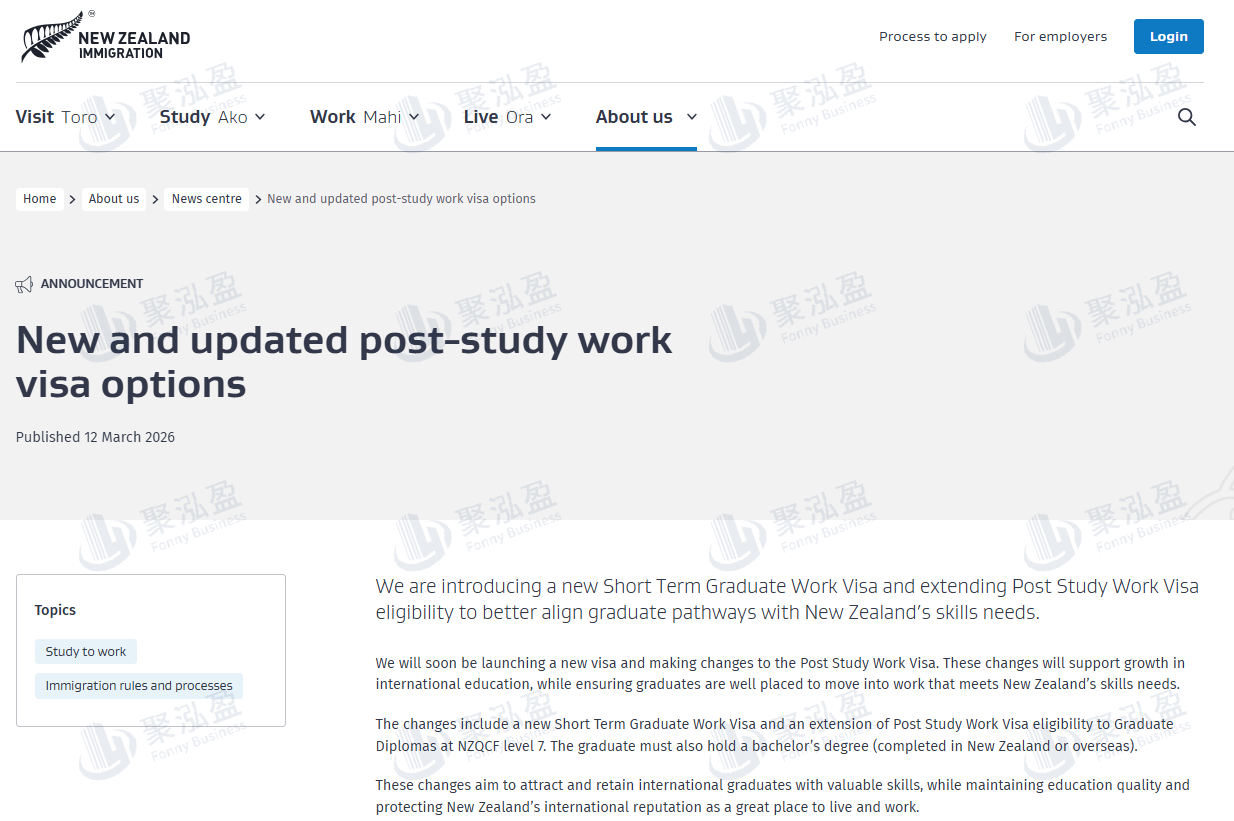Open the Work Mahi dropdown chevron
Image resolution: width=1234 pixels, height=821 pixels.
(x=414, y=117)
